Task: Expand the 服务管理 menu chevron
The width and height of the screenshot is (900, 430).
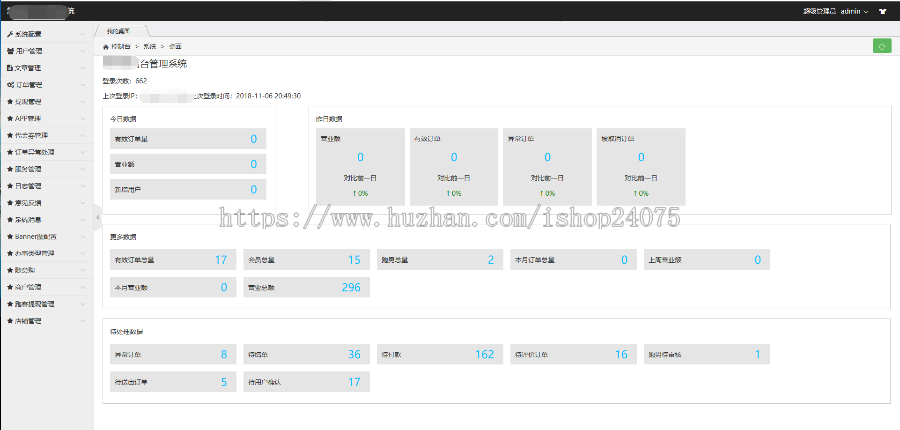Action: click(83, 169)
